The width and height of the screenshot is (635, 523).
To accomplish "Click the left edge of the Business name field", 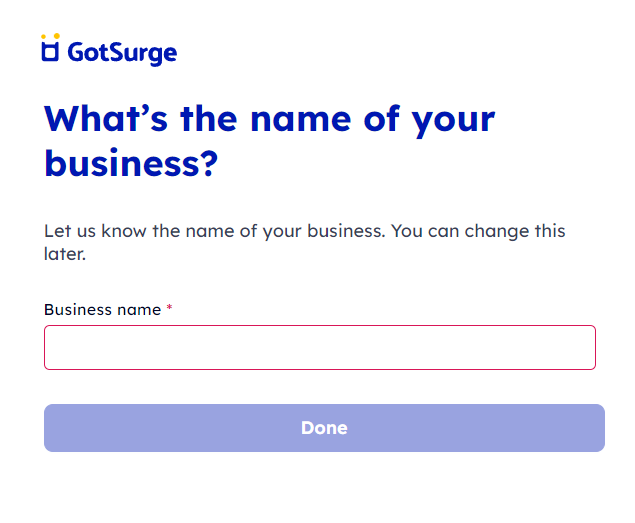I will point(55,347).
